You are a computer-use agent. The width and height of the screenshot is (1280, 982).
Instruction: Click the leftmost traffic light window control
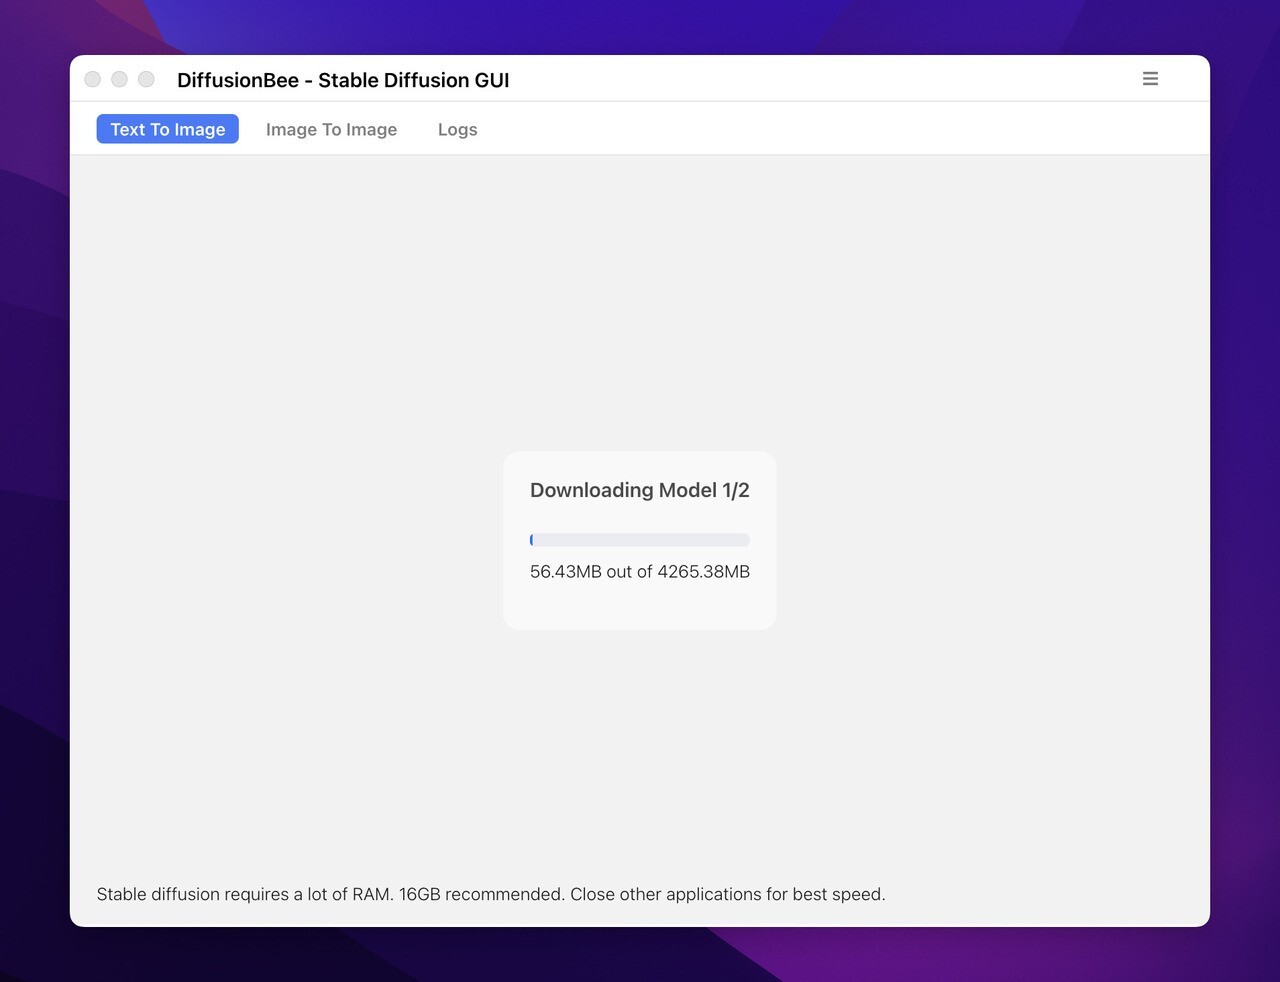(x=92, y=79)
